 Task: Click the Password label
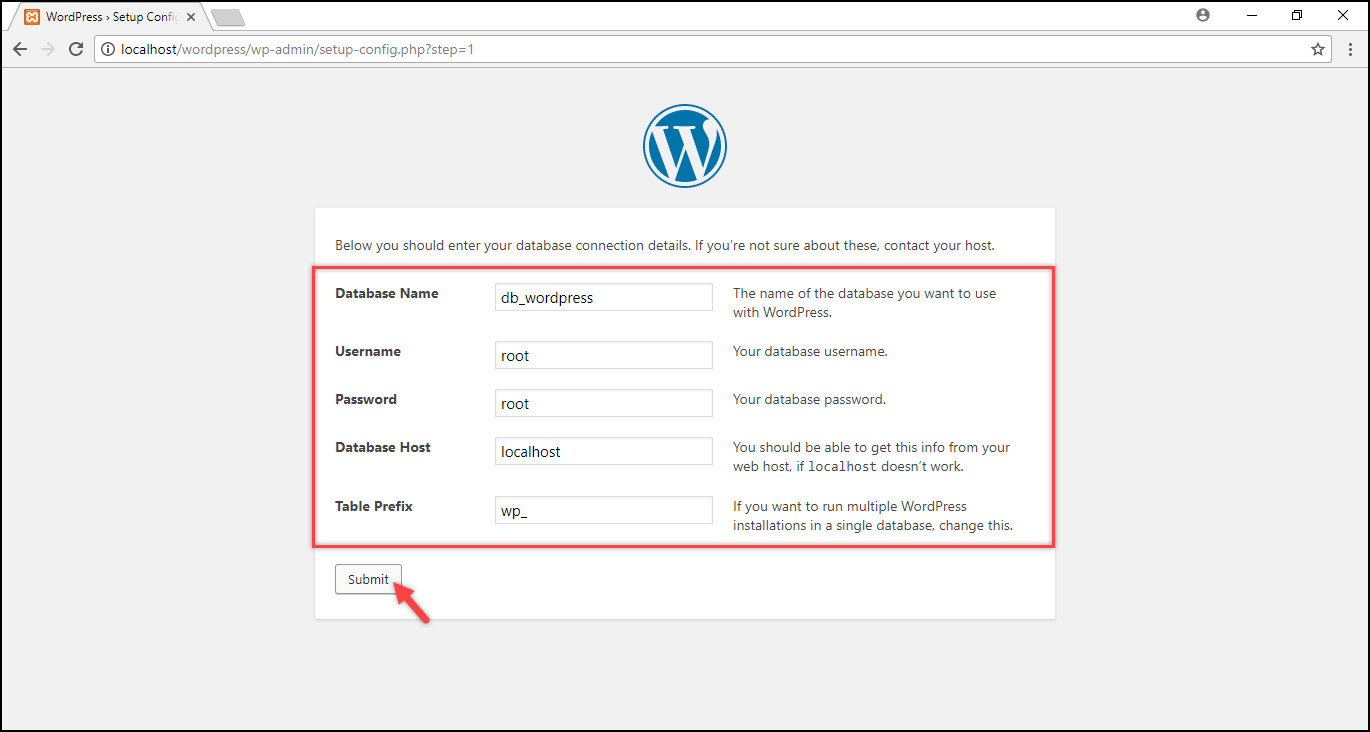tap(366, 399)
